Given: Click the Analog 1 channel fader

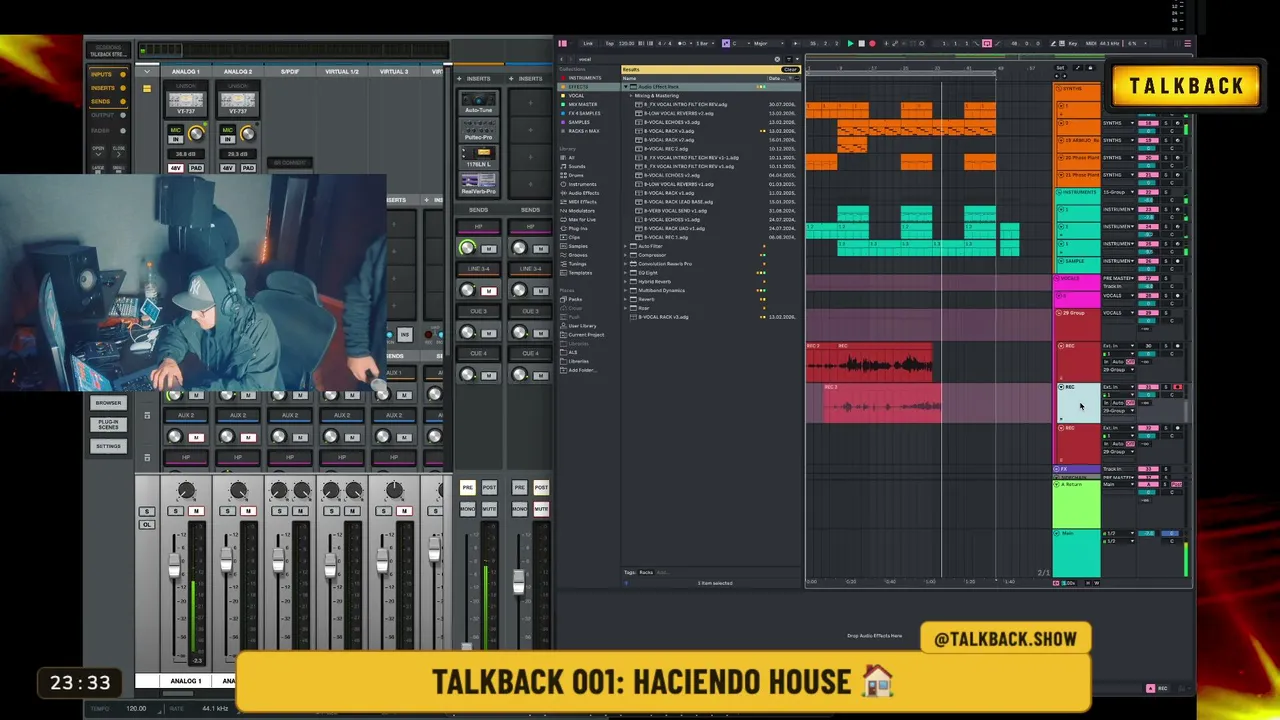Looking at the screenshot, I should point(175,566).
